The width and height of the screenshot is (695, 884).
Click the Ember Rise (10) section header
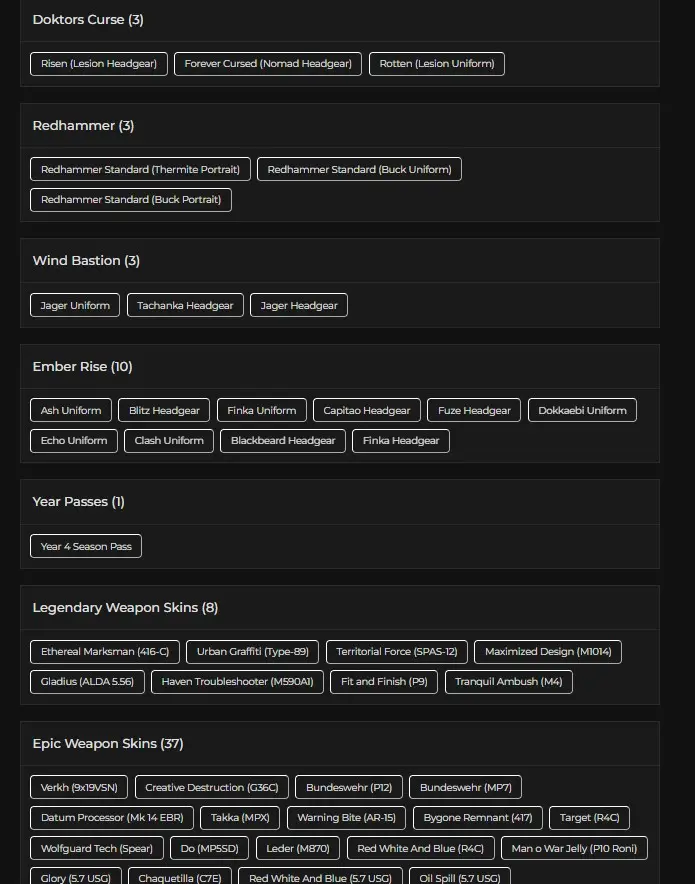point(82,366)
